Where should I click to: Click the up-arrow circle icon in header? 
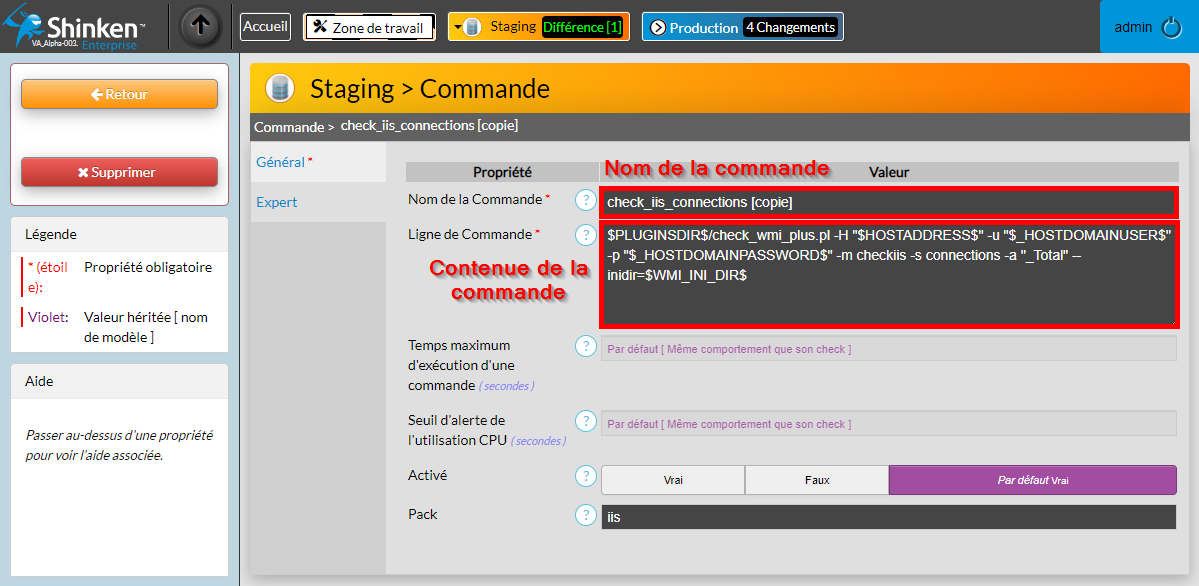[x=200, y=25]
